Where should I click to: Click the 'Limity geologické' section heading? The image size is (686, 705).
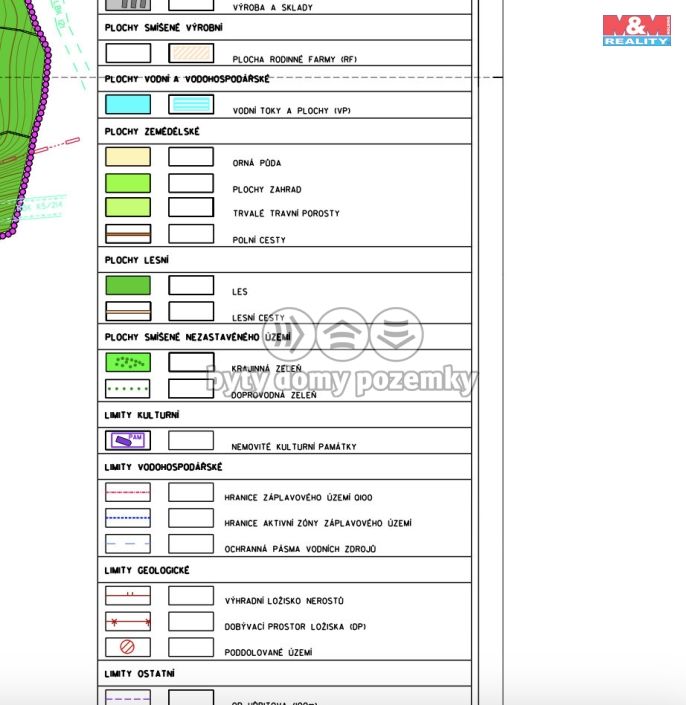point(147,570)
